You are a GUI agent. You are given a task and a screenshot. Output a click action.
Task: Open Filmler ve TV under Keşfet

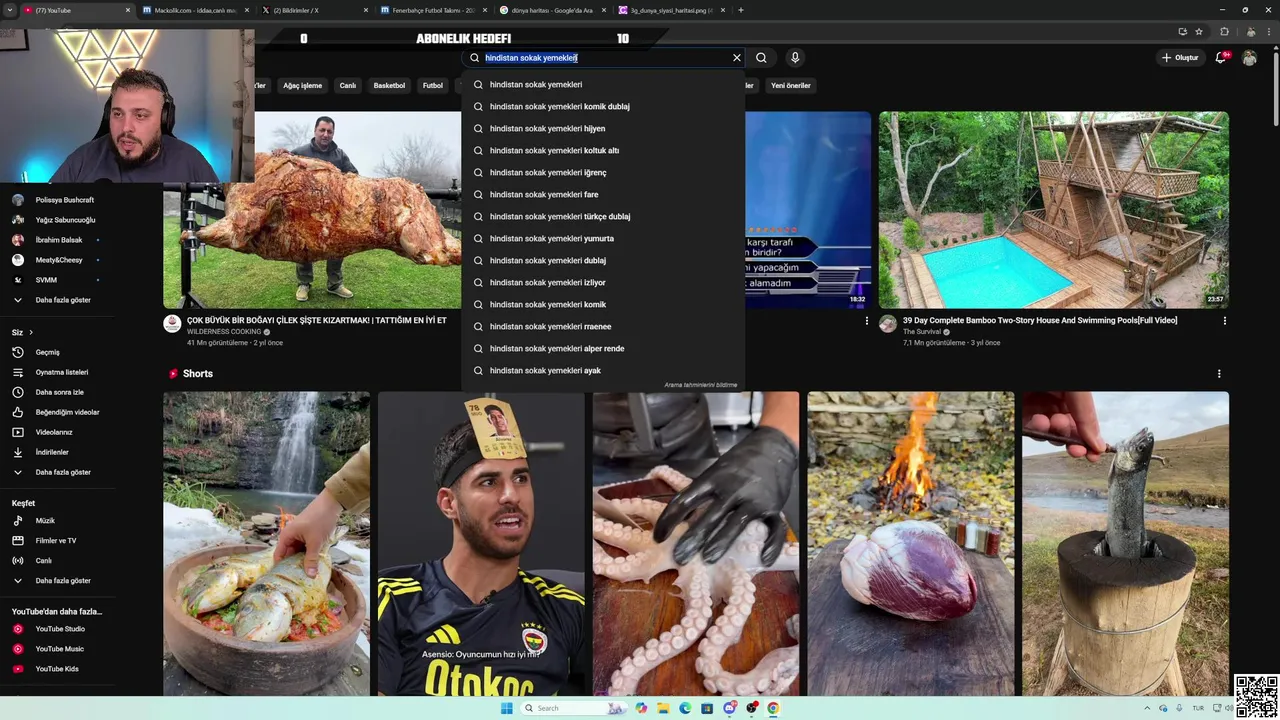[x=56, y=541]
